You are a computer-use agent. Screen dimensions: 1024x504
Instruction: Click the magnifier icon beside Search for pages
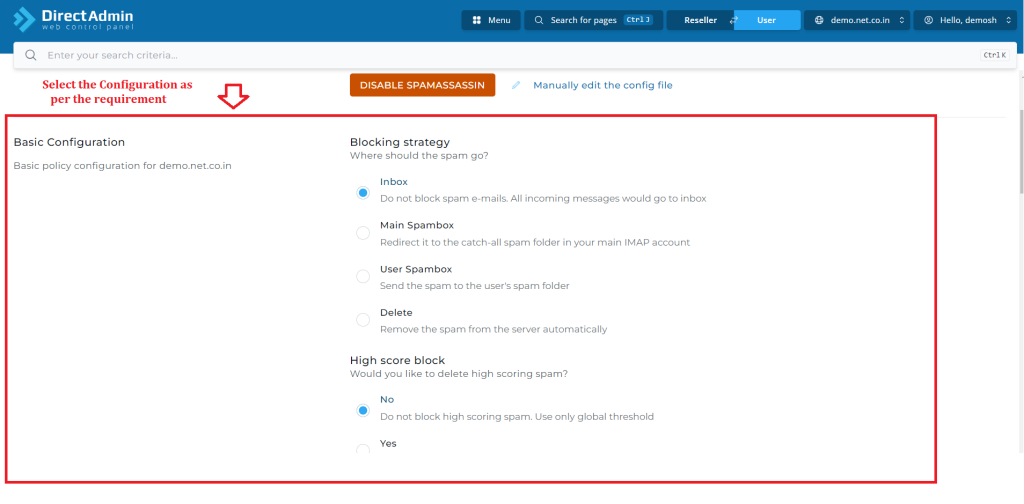[539, 20]
